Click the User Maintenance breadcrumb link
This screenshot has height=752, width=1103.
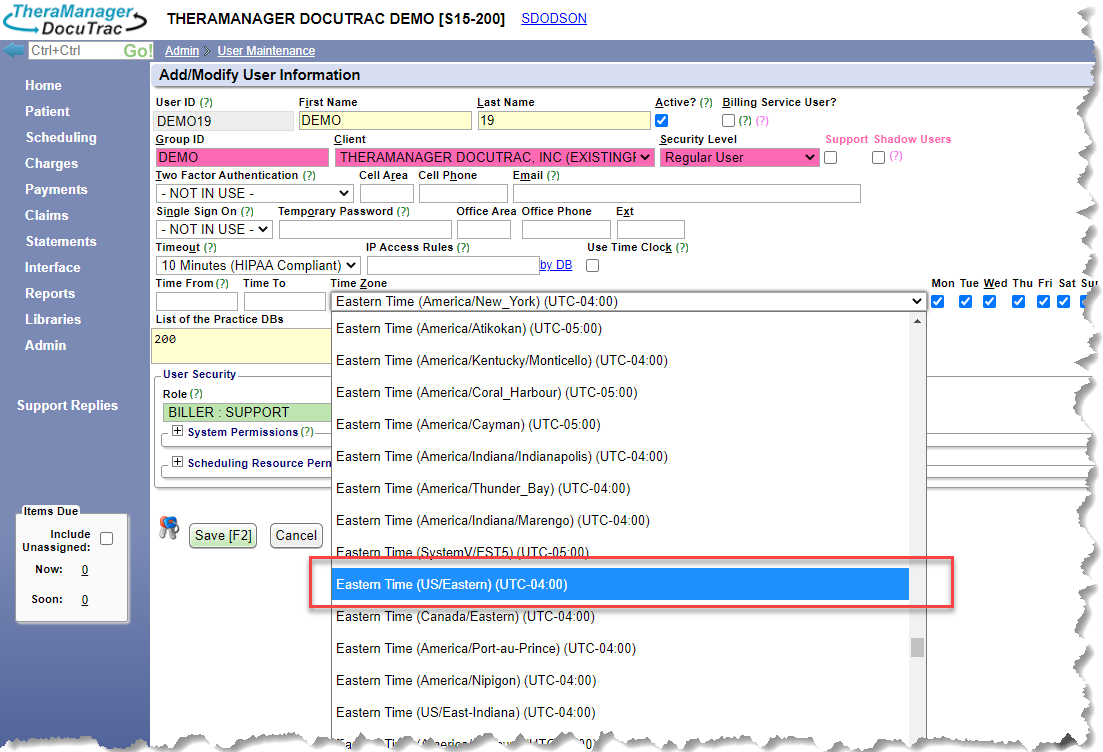[266, 51]
